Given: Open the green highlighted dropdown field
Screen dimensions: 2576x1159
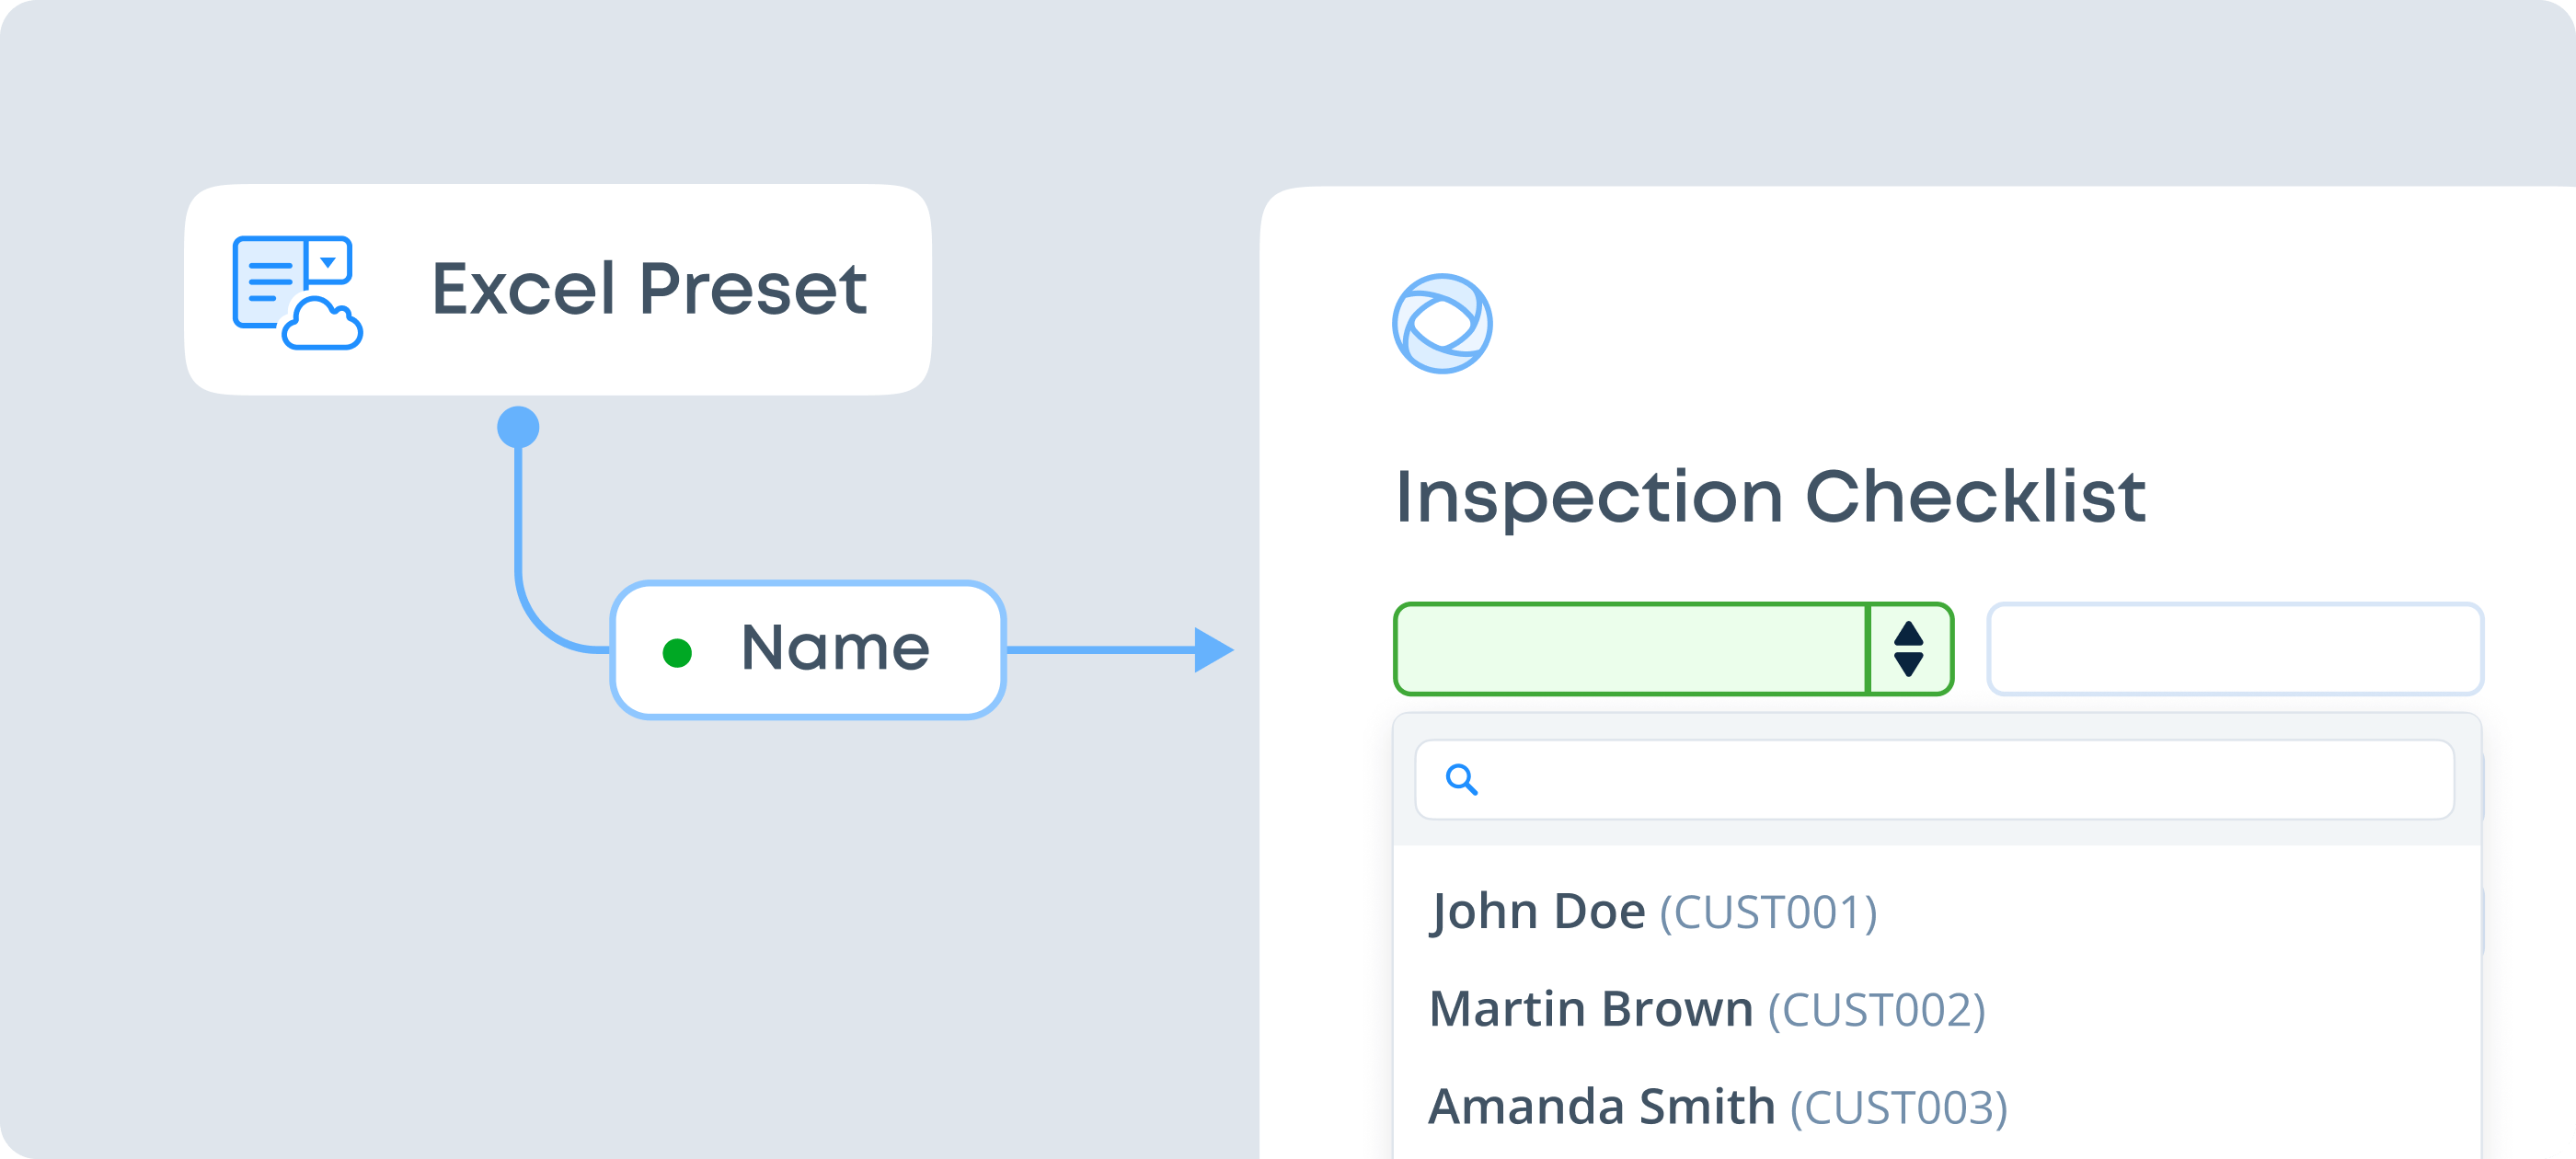Looking at the screenshot, I should coord(1672,649).
